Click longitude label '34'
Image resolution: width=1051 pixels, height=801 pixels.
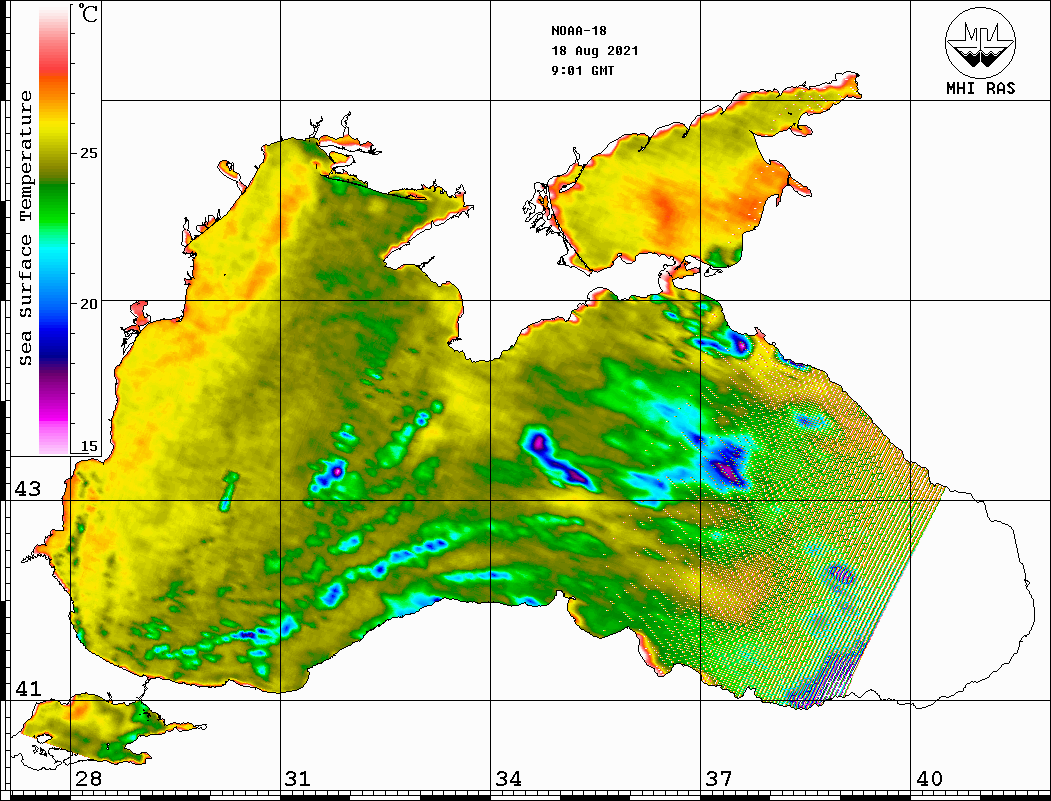point(508,778)
